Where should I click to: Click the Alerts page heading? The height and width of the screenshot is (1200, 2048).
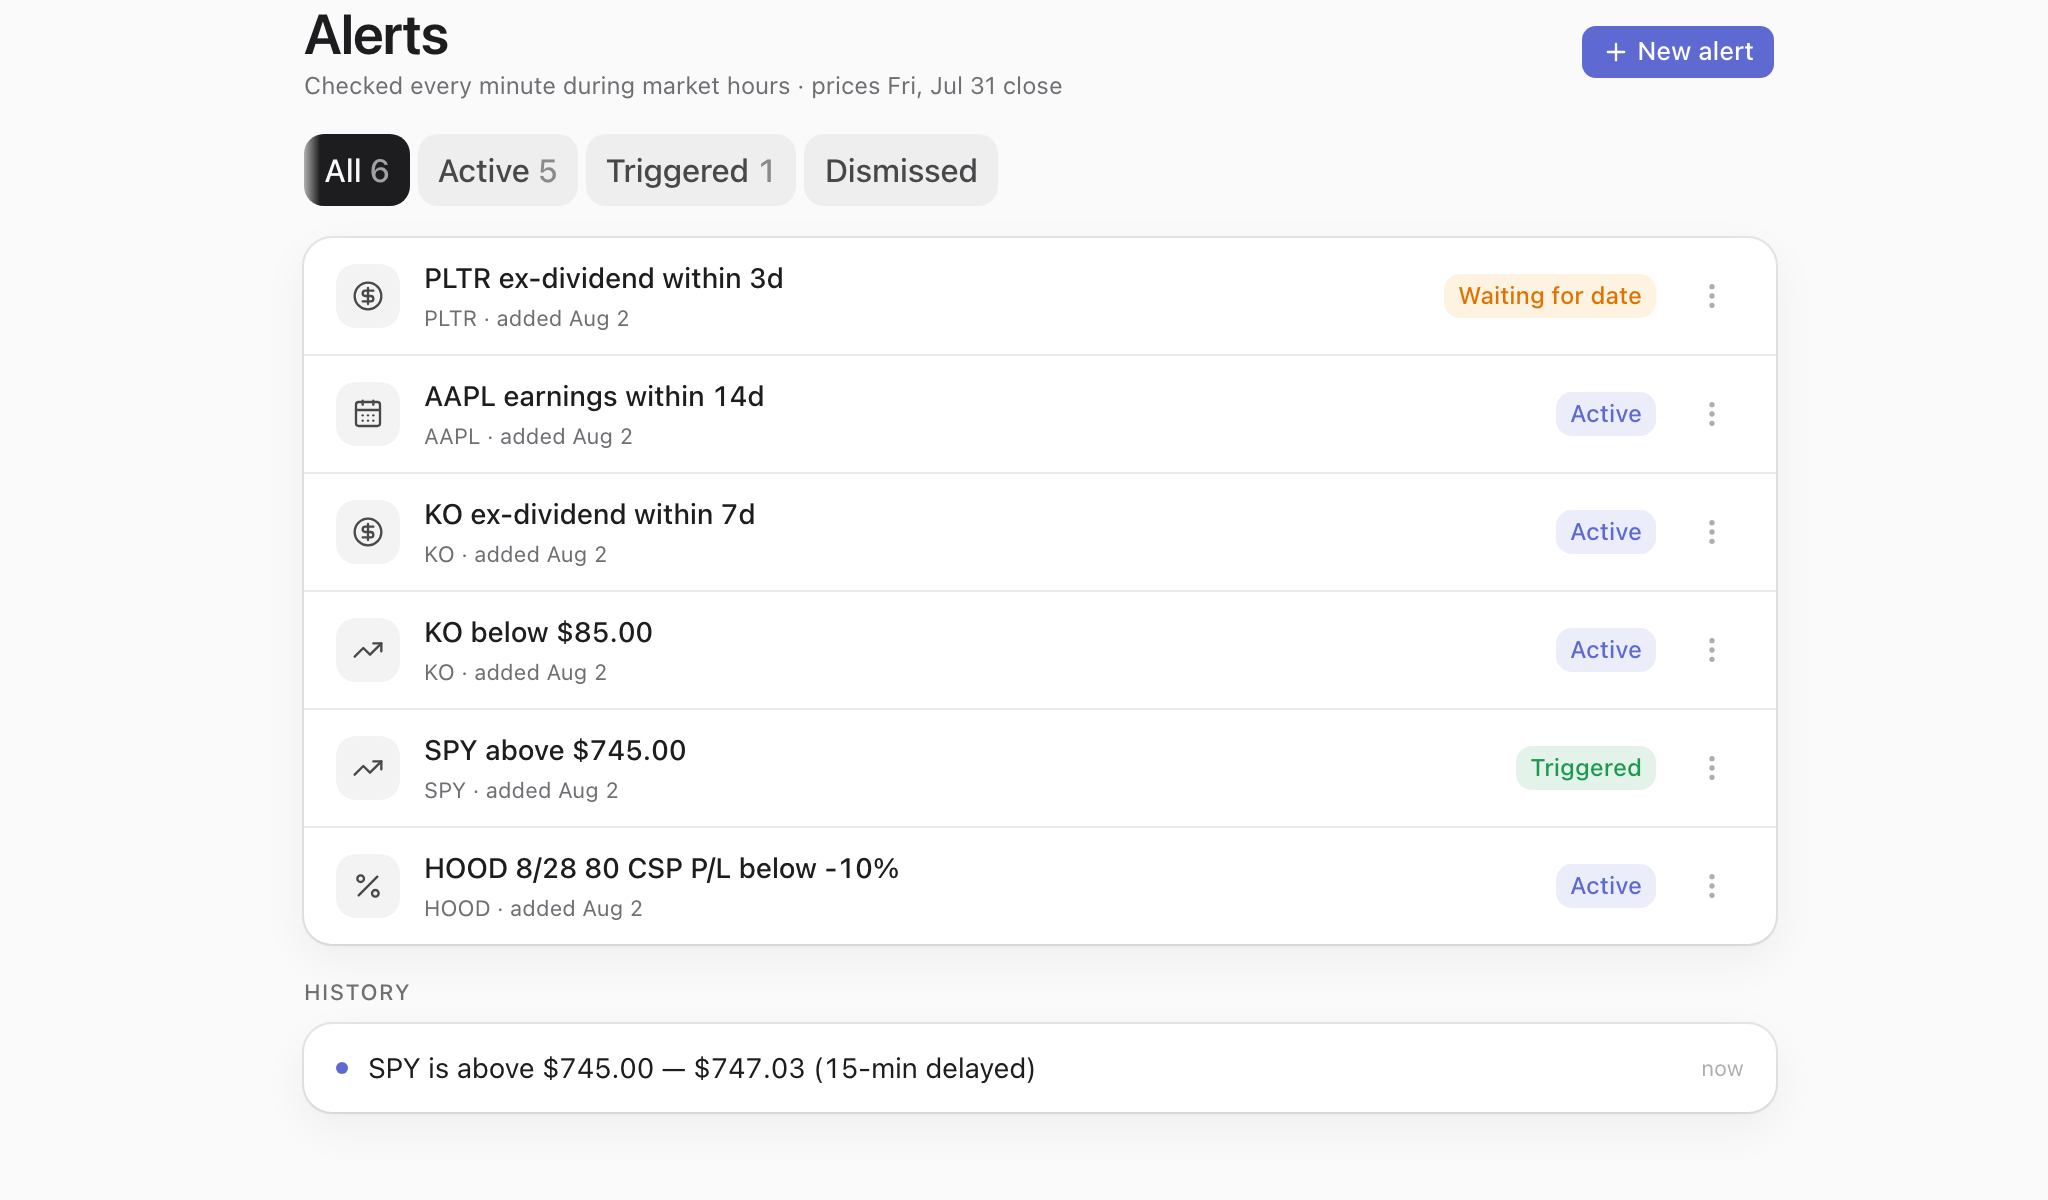pos(376,35)
